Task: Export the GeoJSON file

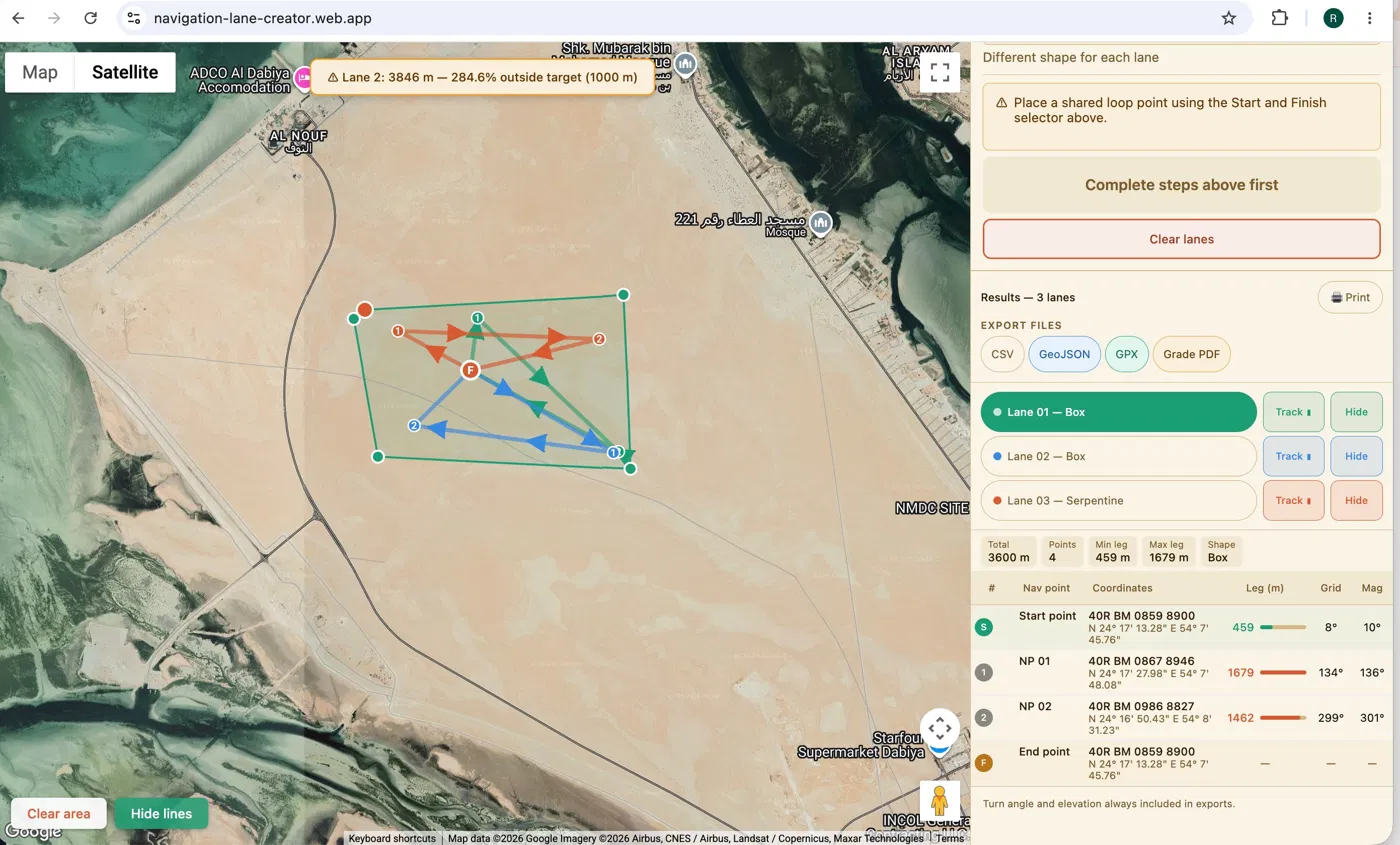Action: pyautogui.click(x=1065, y=354)
